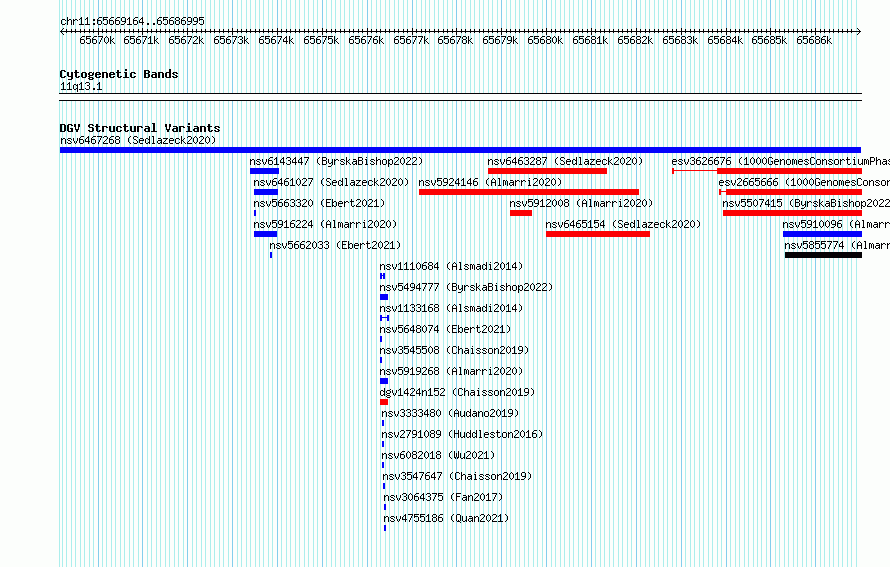Select nsv5910096 variant label
Viewport: 890px width, 567px height.
click(x=836, y=224)
